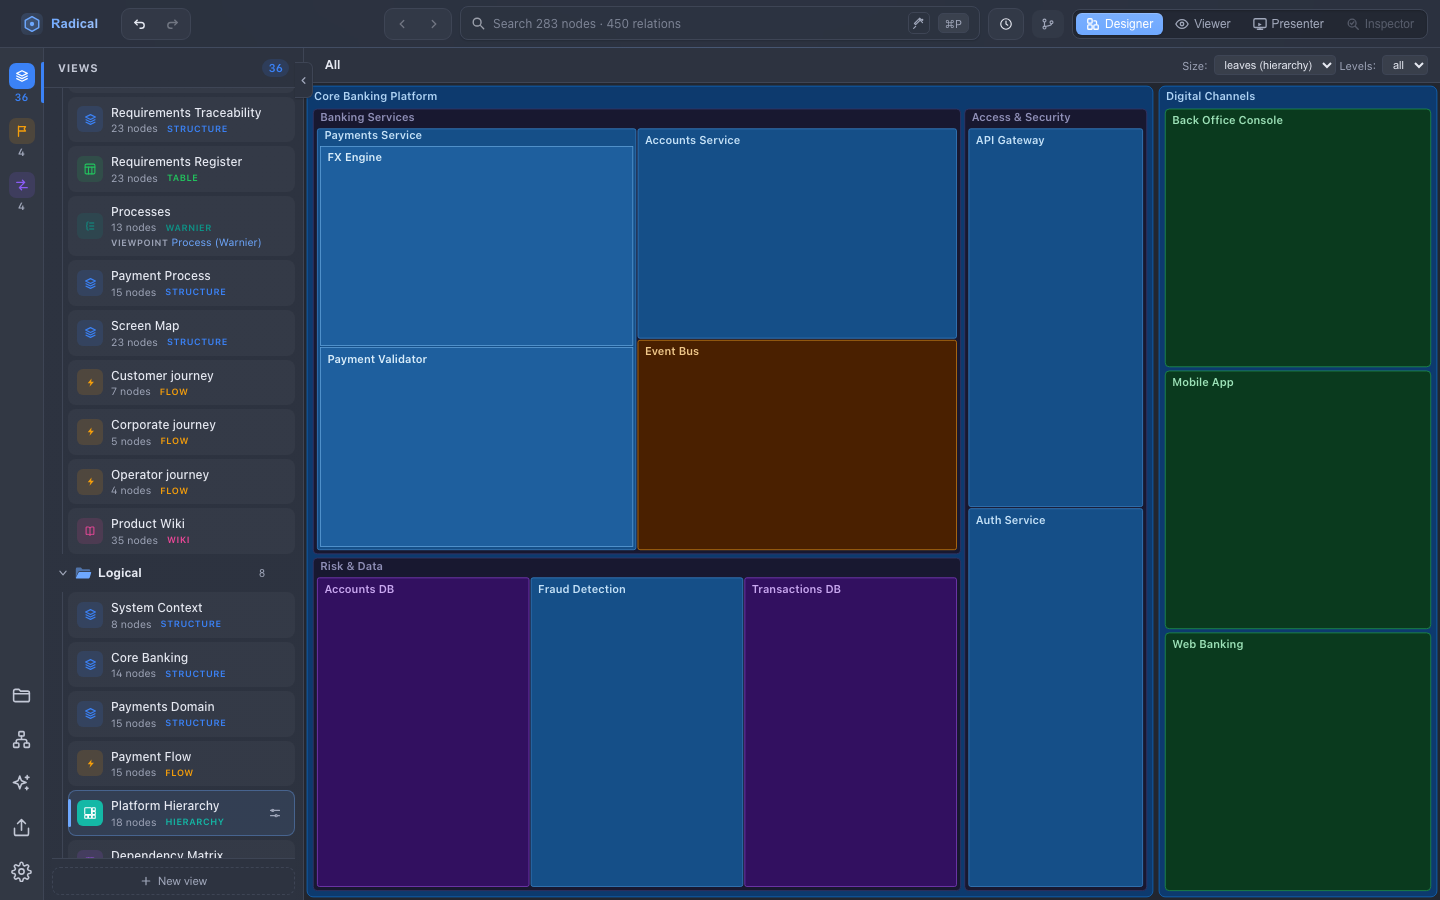Select the Mobile App treemap block
This screenshot has width=1440, height=900.
pyautogui.click(x=1298, y=500)
